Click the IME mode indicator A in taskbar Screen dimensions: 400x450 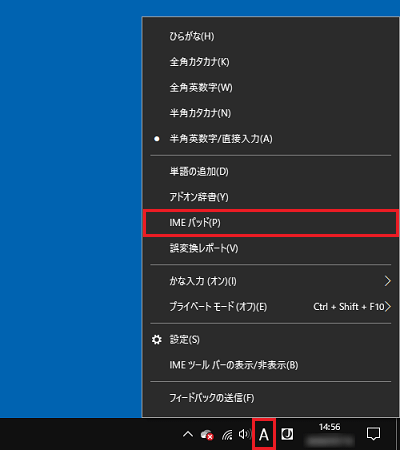pyautogui.click(x=264, y=434)
